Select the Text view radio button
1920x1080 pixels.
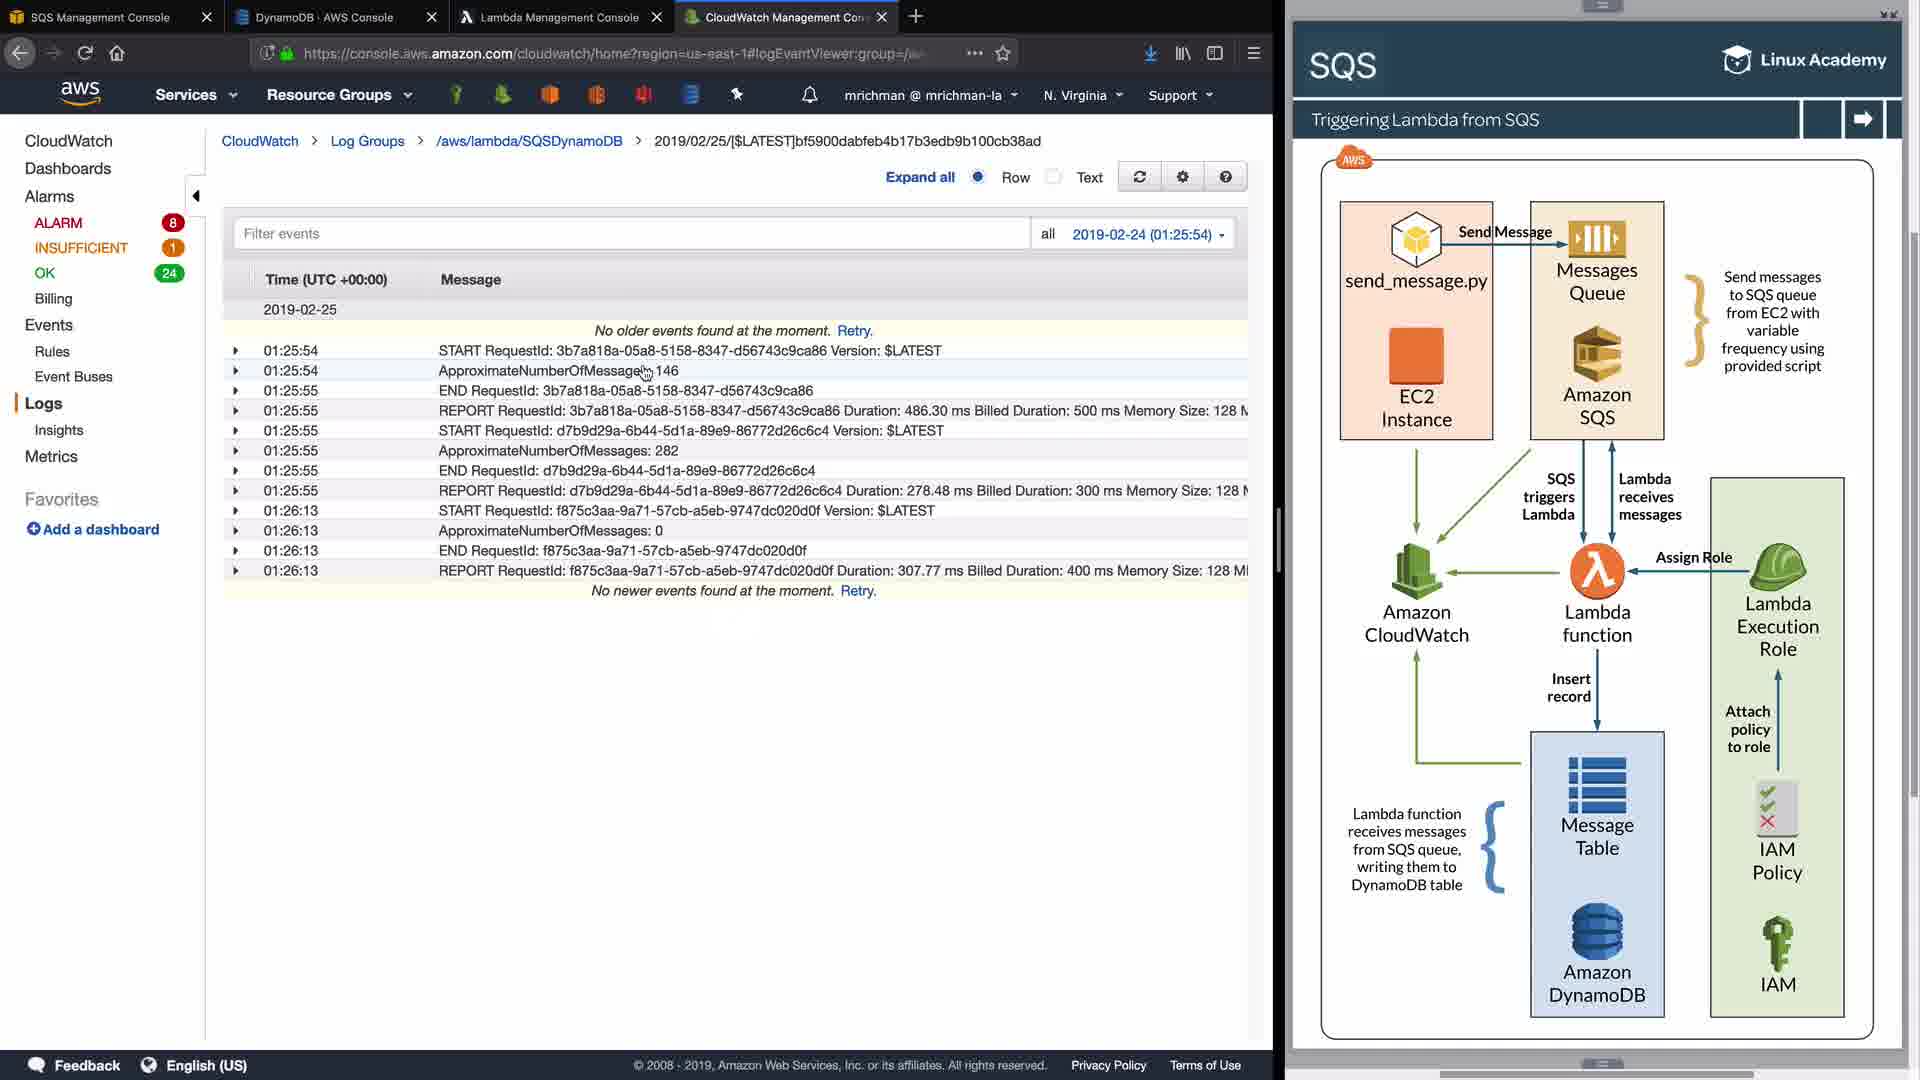[1053, 177]
